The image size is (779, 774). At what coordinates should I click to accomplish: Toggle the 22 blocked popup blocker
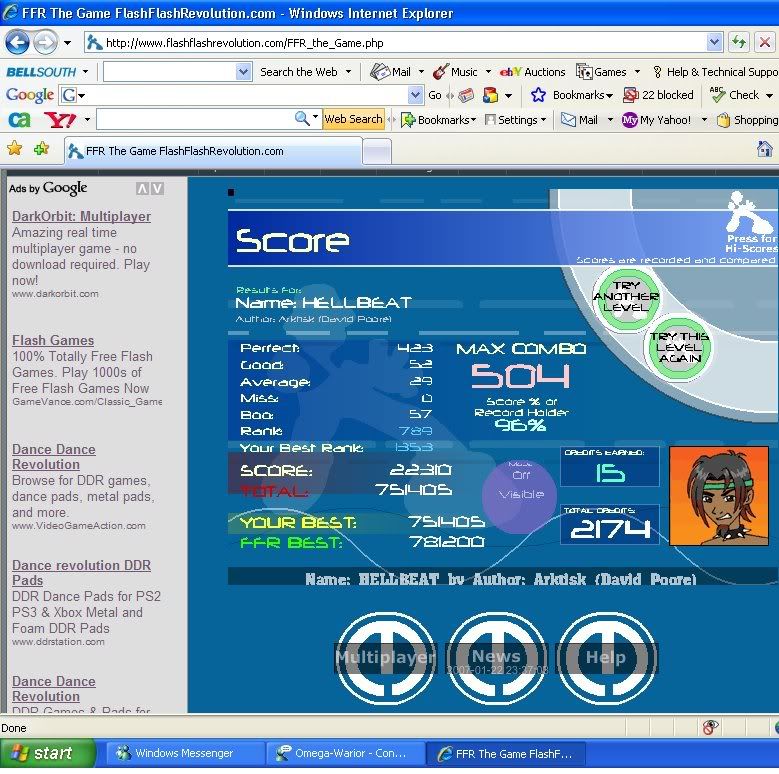658,95
